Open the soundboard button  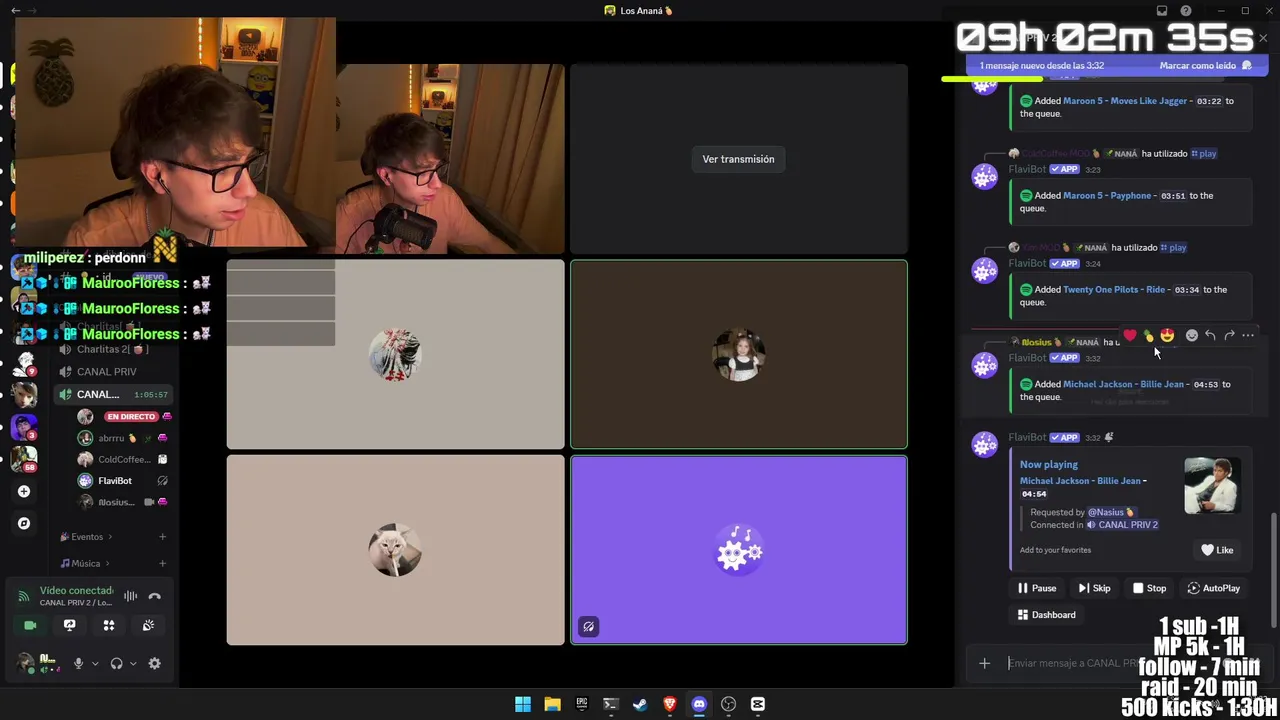pos(148,625)
